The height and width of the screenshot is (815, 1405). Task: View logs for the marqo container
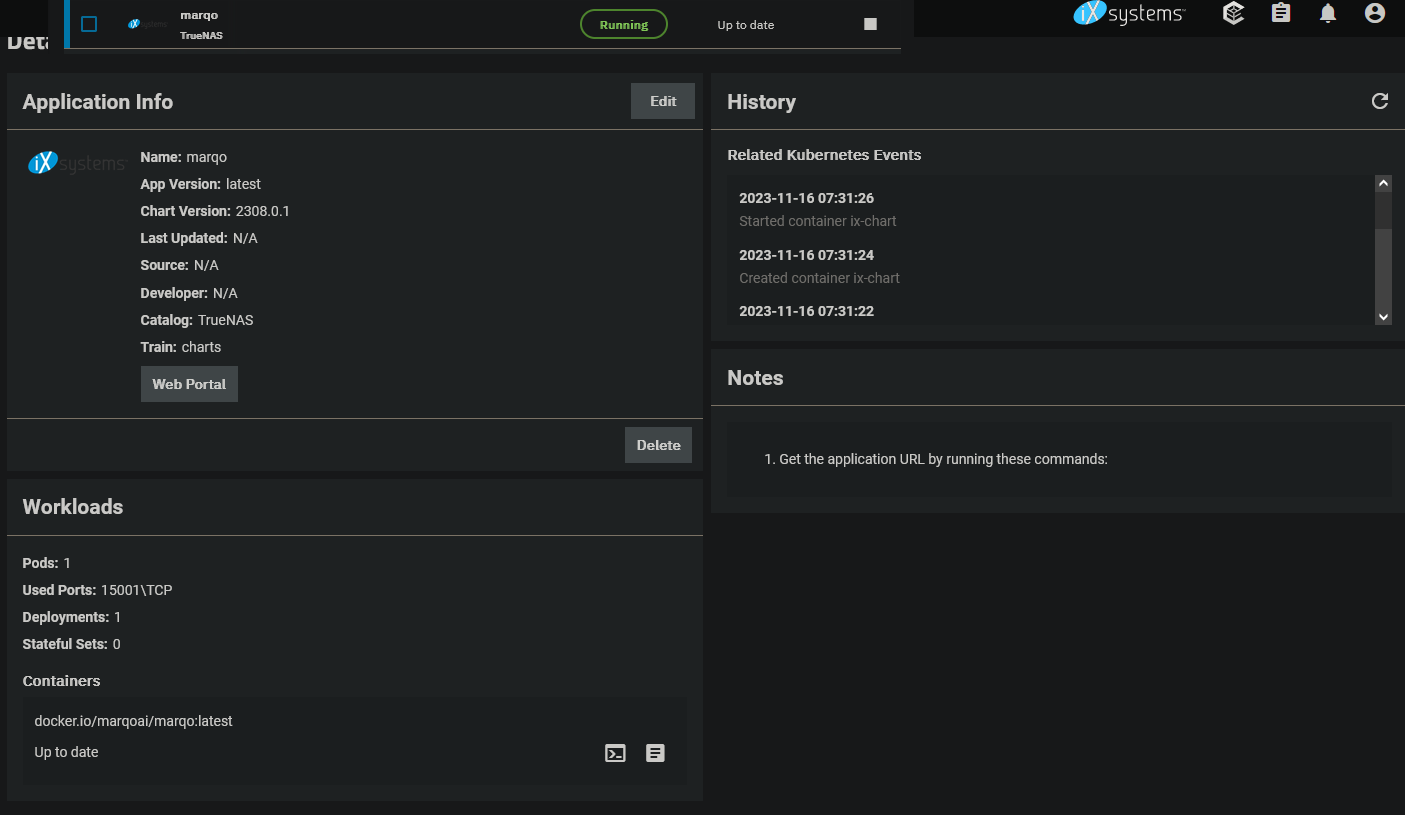coord(655,753)
